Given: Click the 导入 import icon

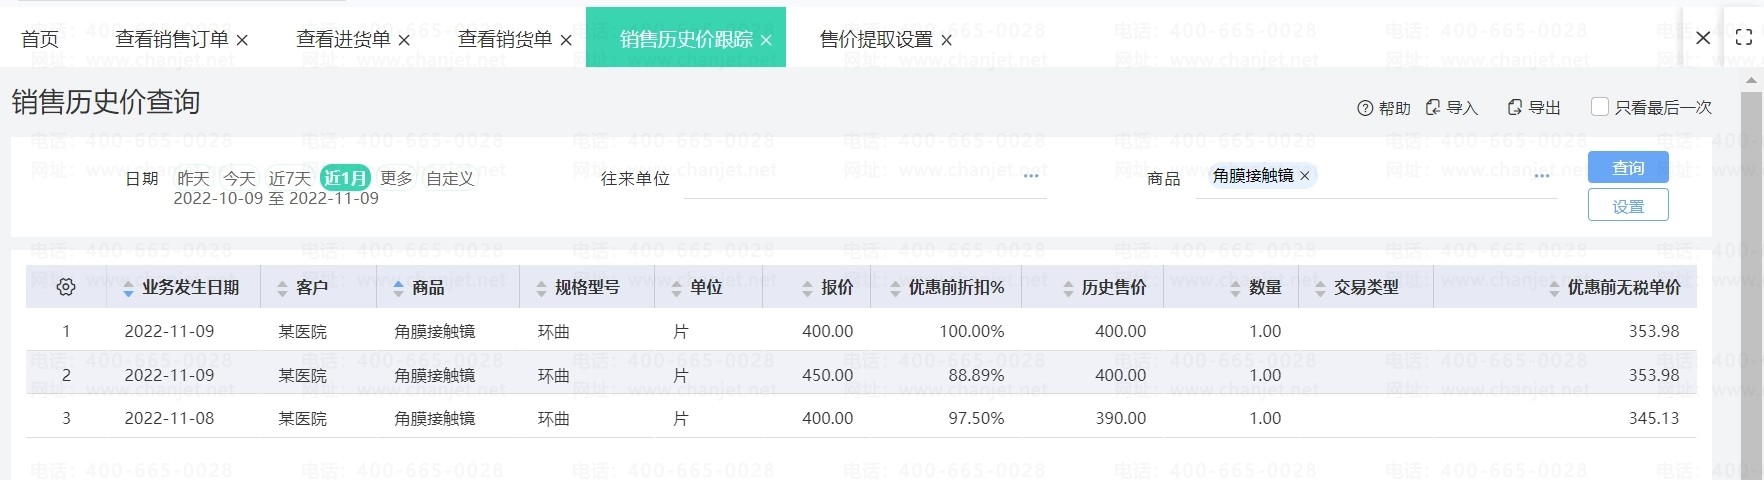Looking at the screenshot, I should point(1433,107).
